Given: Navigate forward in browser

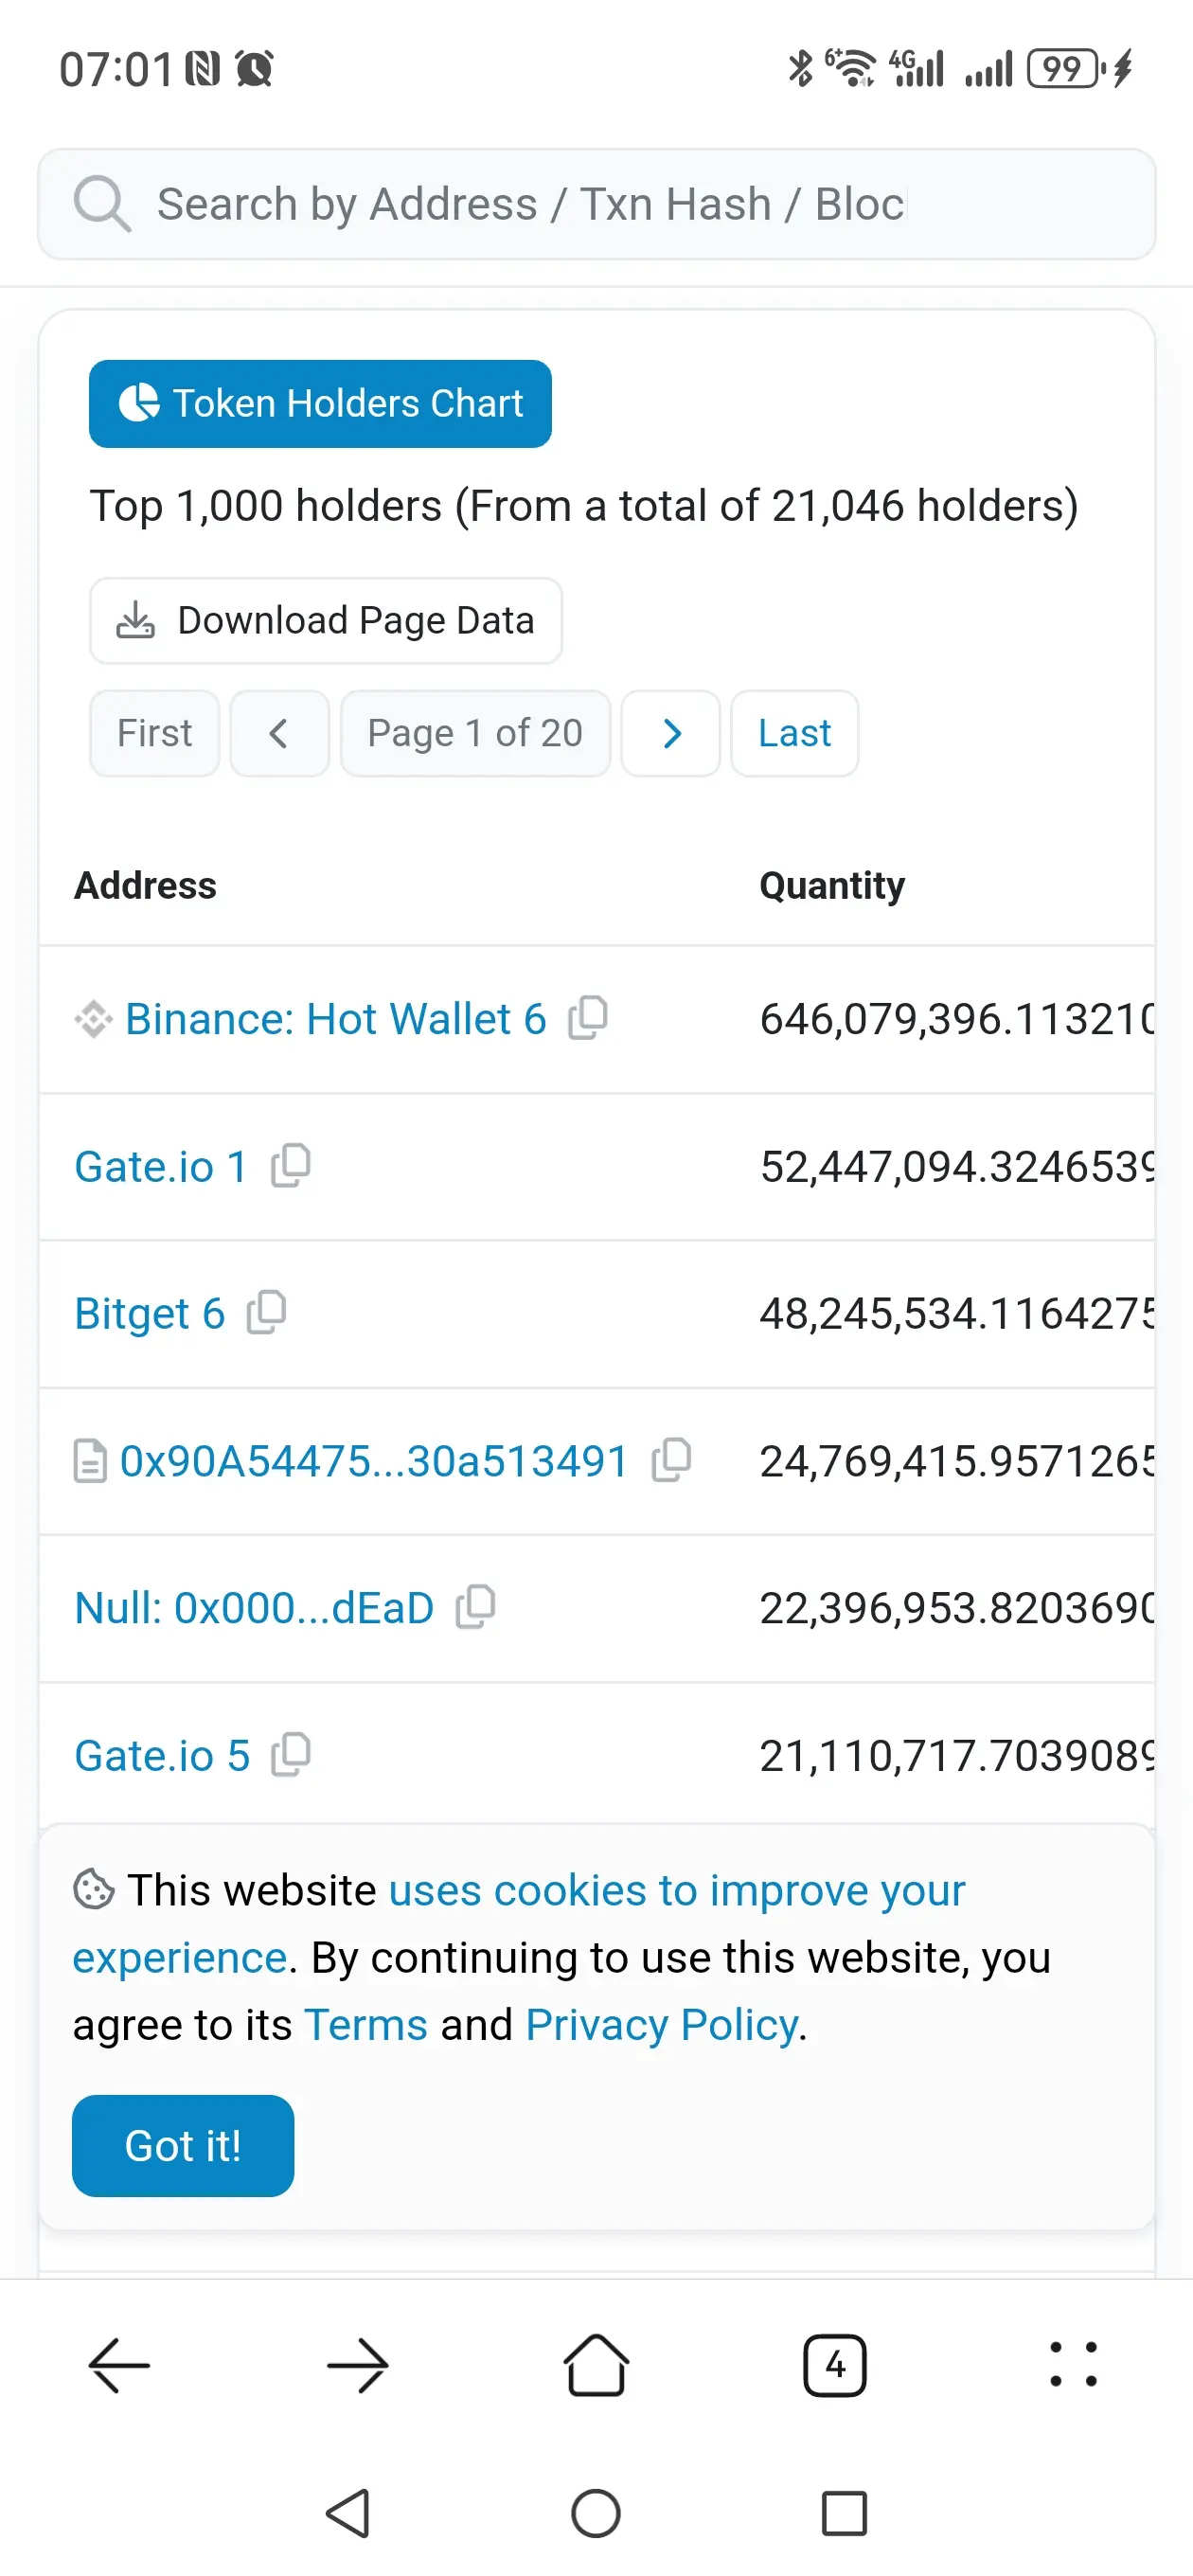Looking at the screenshot, I should [x=357, y=2366].
